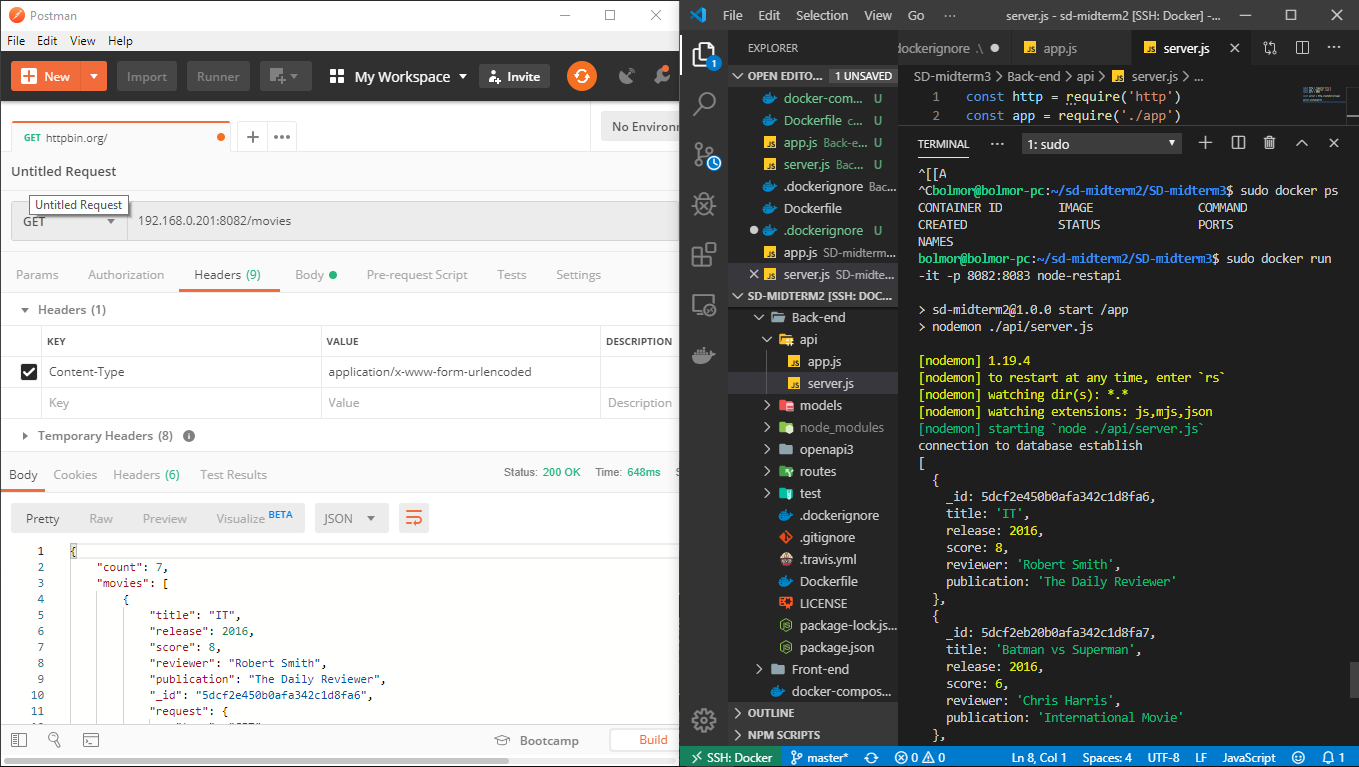Switch to Pre-request Script tab
1359x767 pixels.
click(417, 275)
